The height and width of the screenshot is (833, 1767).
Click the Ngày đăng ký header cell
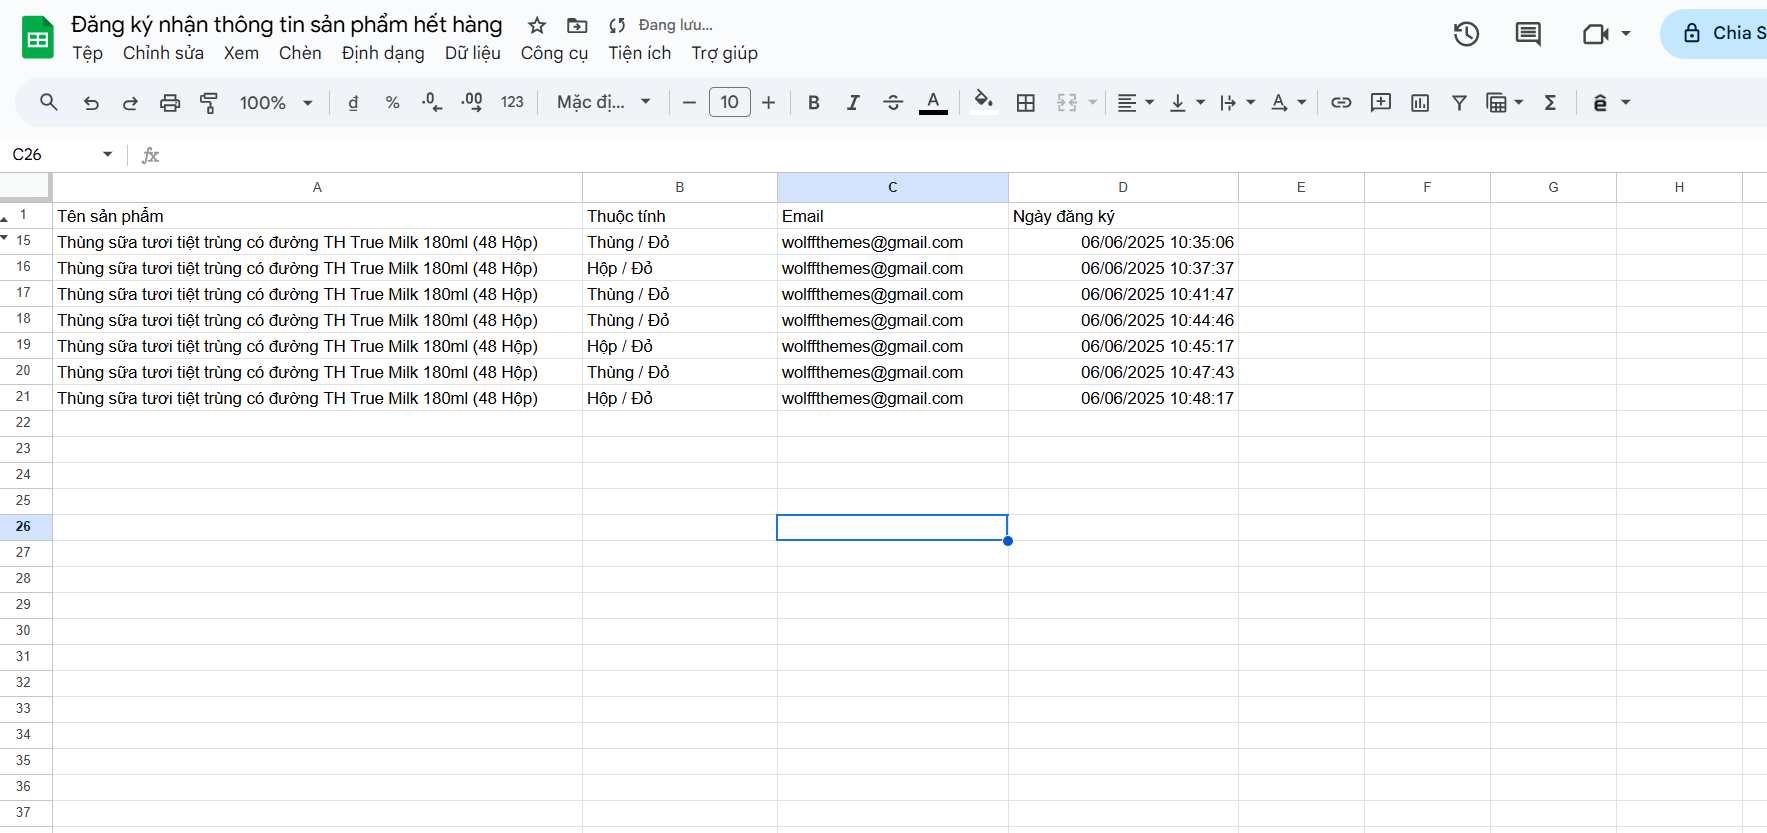(x=1123, y=216)
